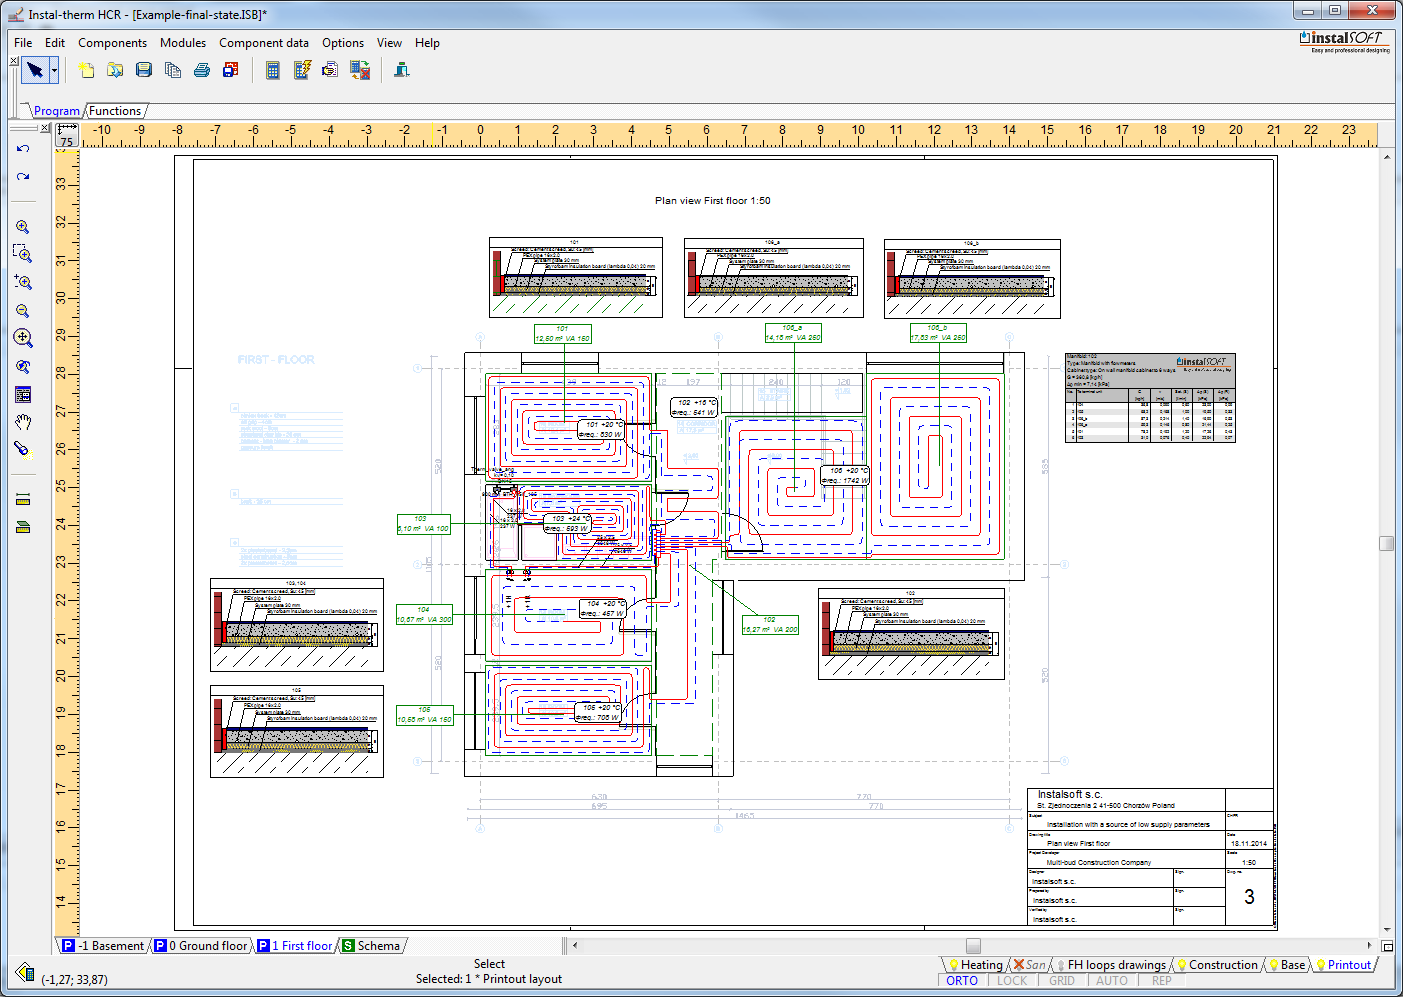The width and height of the screenshot is (1403, 997).
Task: Activate the pan hand tool
Action: coord(23,422)
